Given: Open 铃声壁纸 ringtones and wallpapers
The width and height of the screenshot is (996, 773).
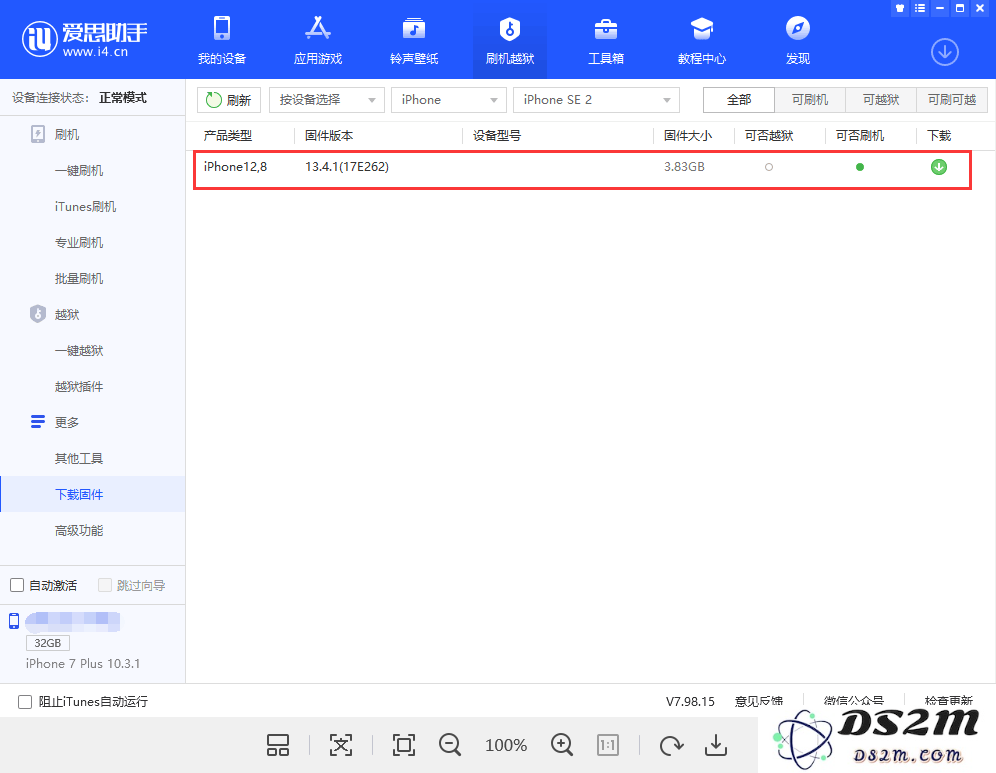Looking at the screenshot, I should click(x=414, y=41).
